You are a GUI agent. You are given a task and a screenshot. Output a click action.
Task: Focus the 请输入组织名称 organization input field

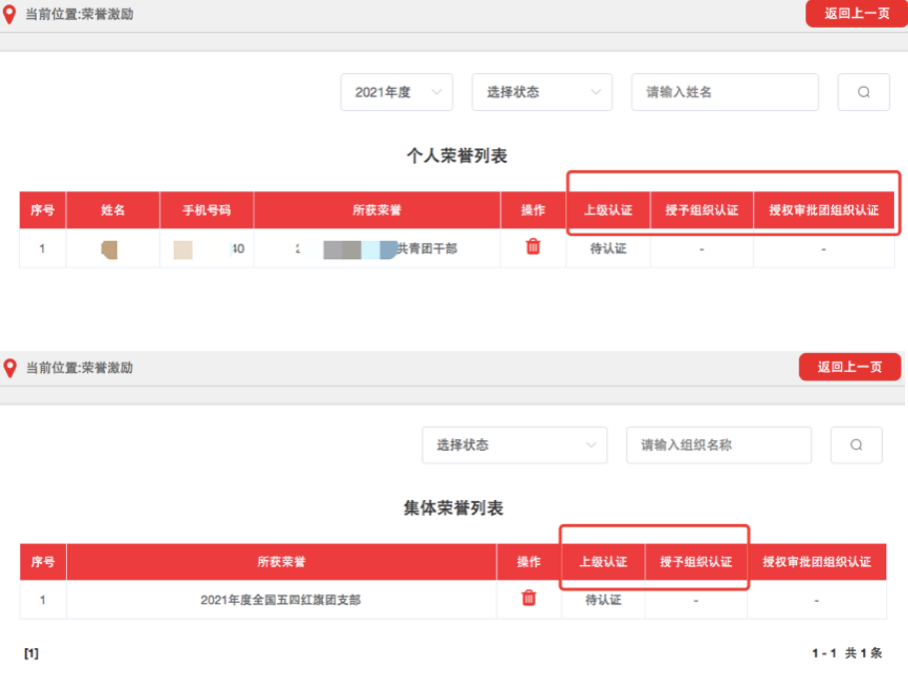(718, 445)
